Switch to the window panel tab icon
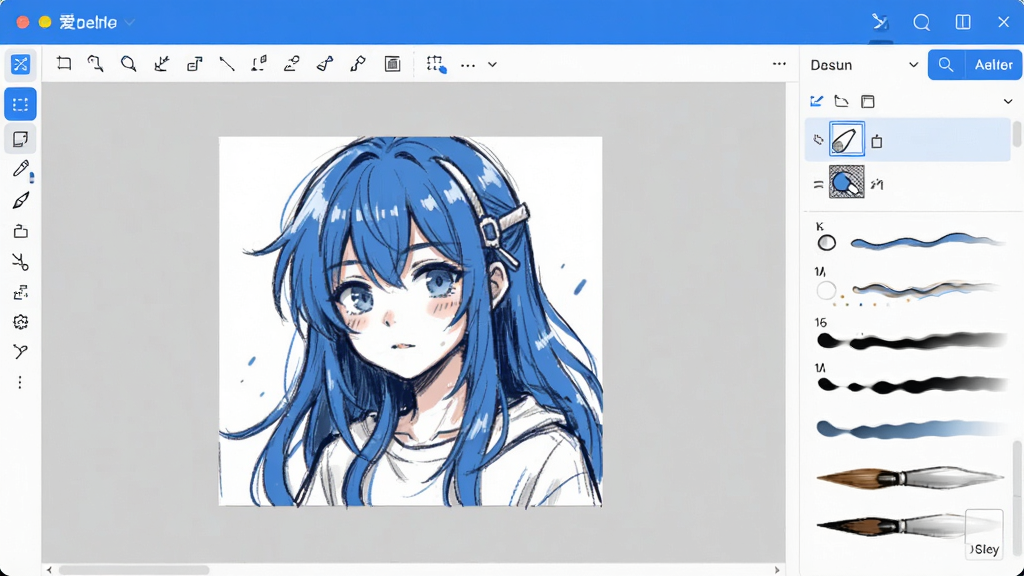Screen dimensions: 1024x576 pyautogui.click(x=867, y=101)
